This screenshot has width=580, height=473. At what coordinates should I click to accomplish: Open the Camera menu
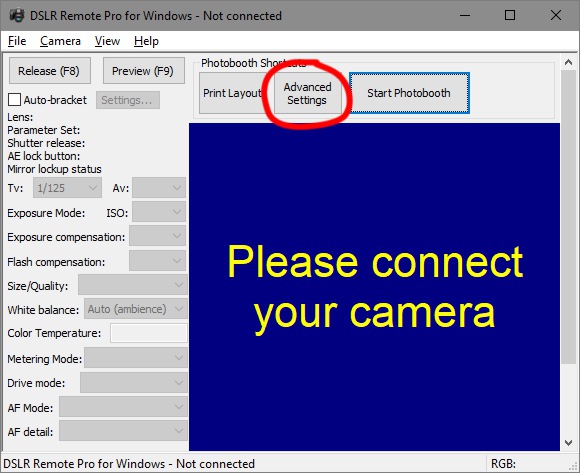pos(60,41)
